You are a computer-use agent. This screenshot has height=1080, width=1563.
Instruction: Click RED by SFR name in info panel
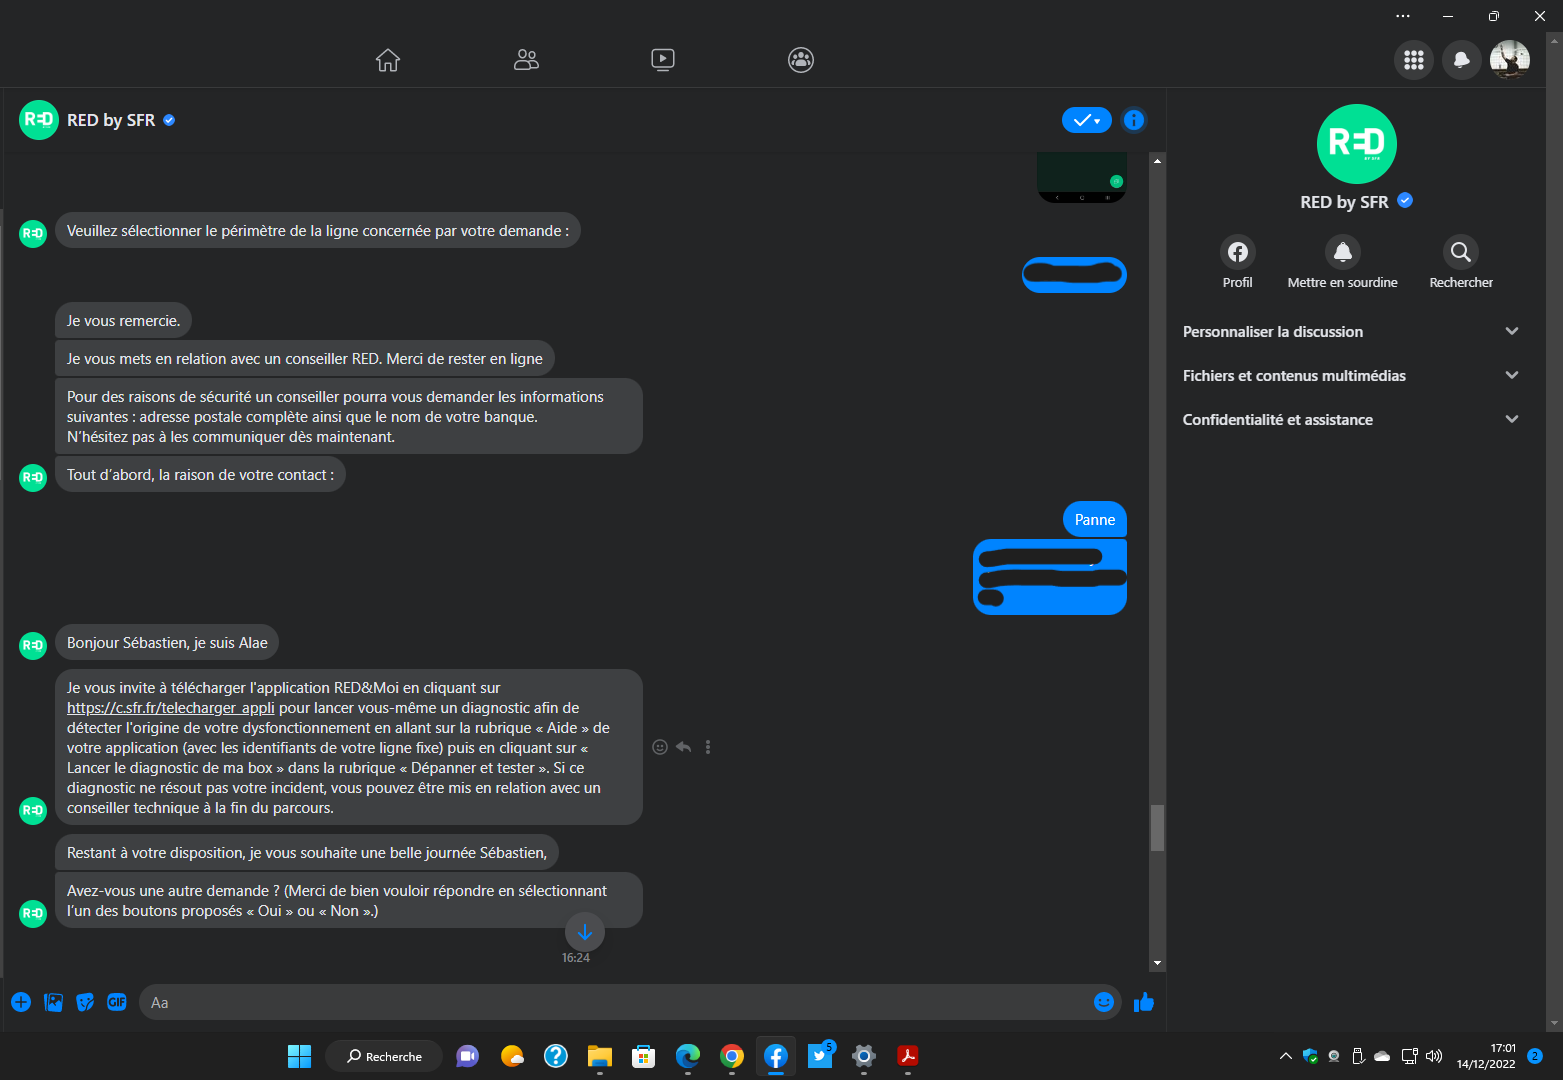point(1344,202)
